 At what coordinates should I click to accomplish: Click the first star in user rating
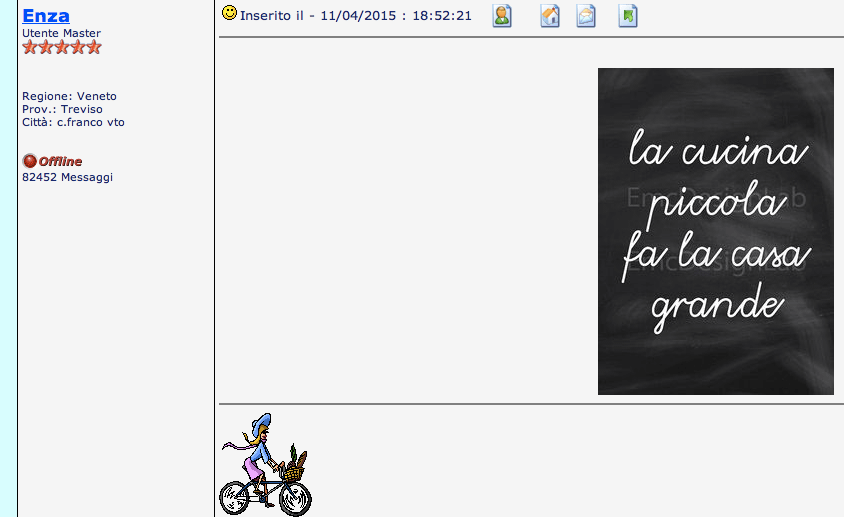click(29, 47)
